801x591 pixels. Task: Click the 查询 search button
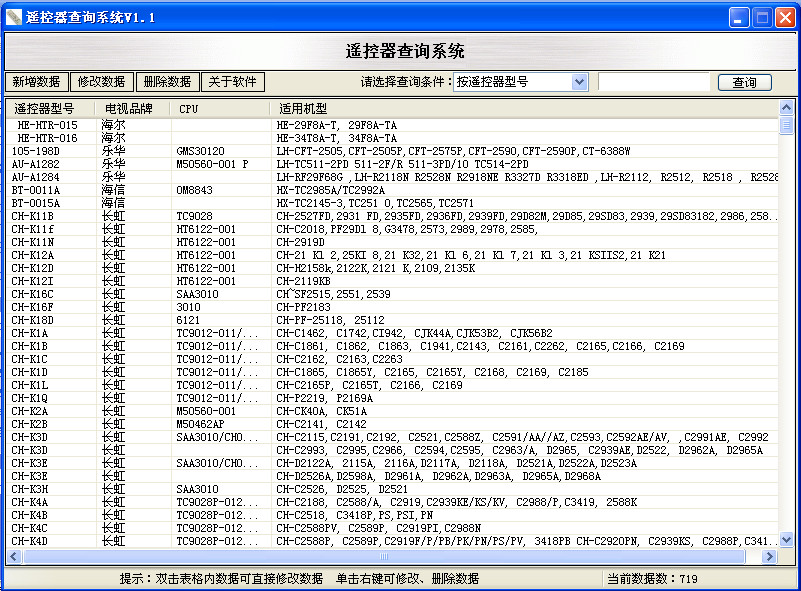point(744,82)
